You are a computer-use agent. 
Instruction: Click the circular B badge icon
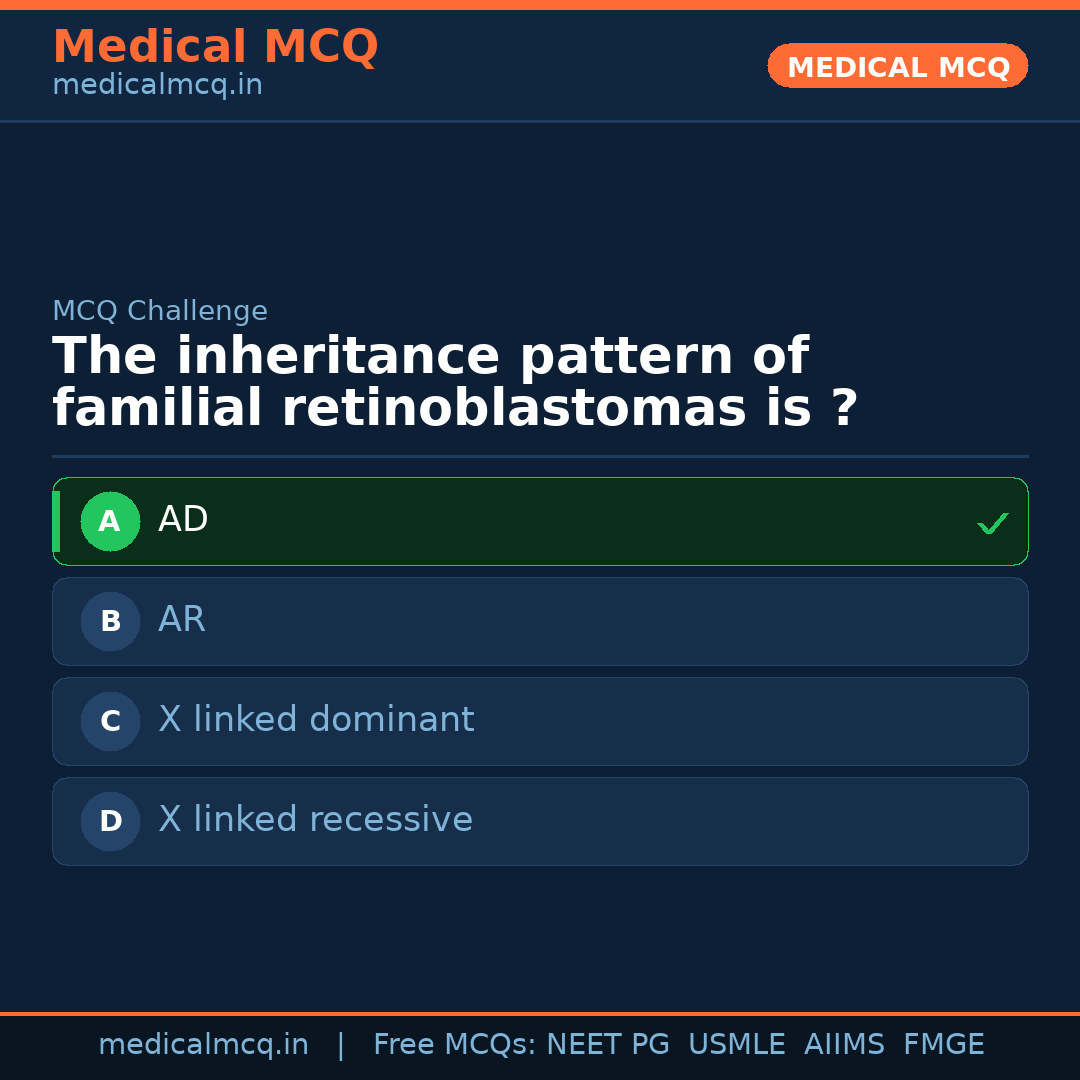point(110,621)
